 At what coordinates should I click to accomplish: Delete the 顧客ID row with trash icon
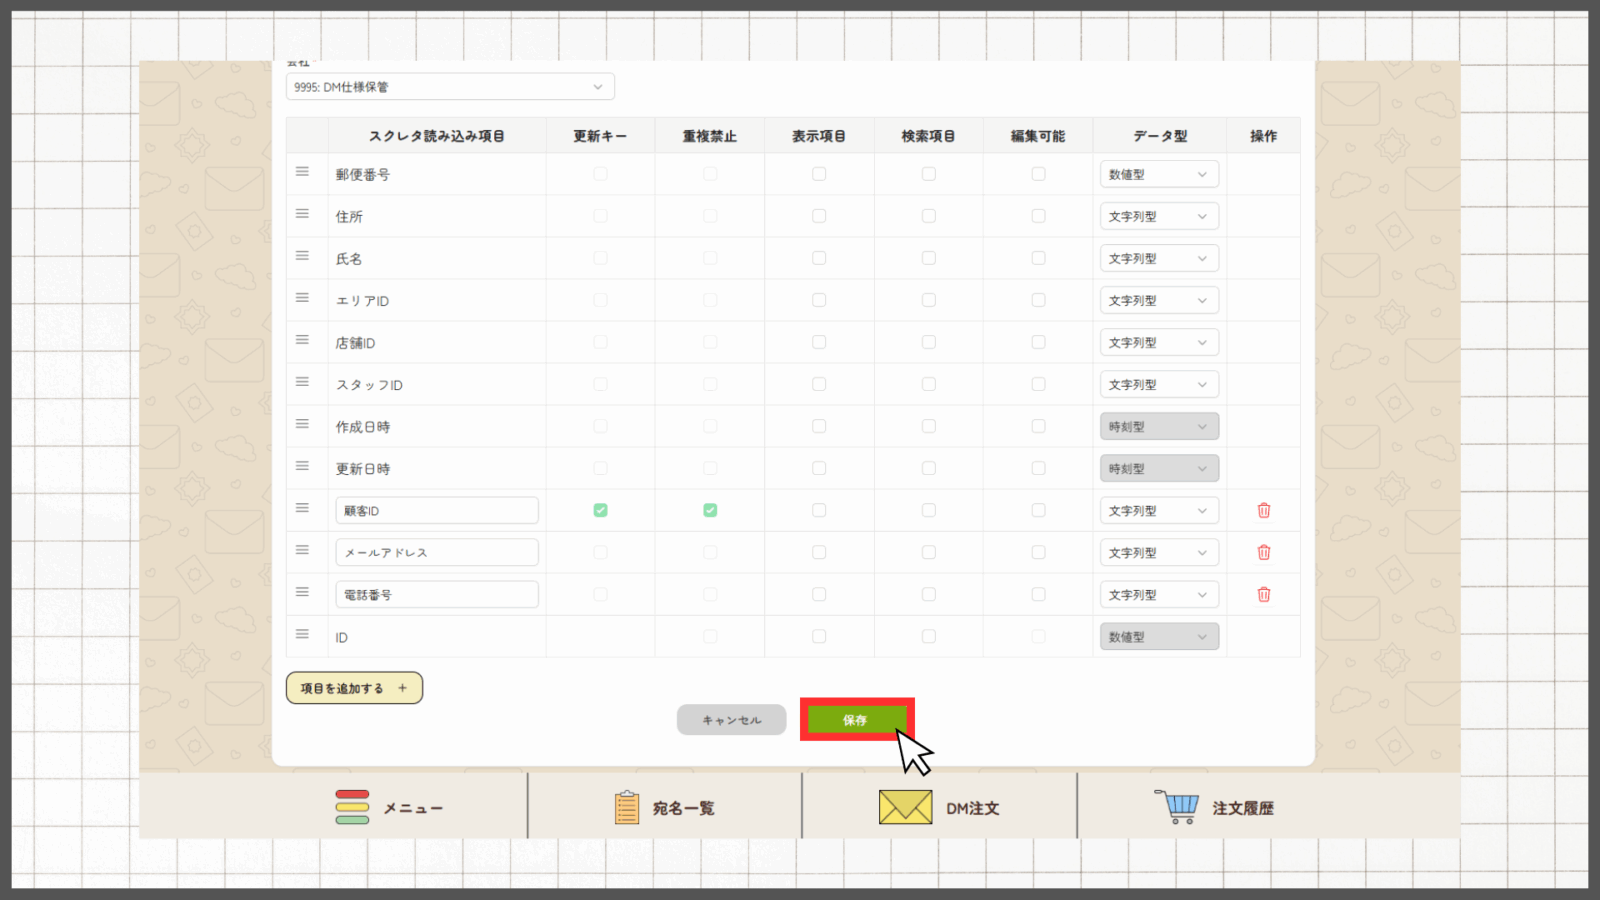[x=1263, y=510]
